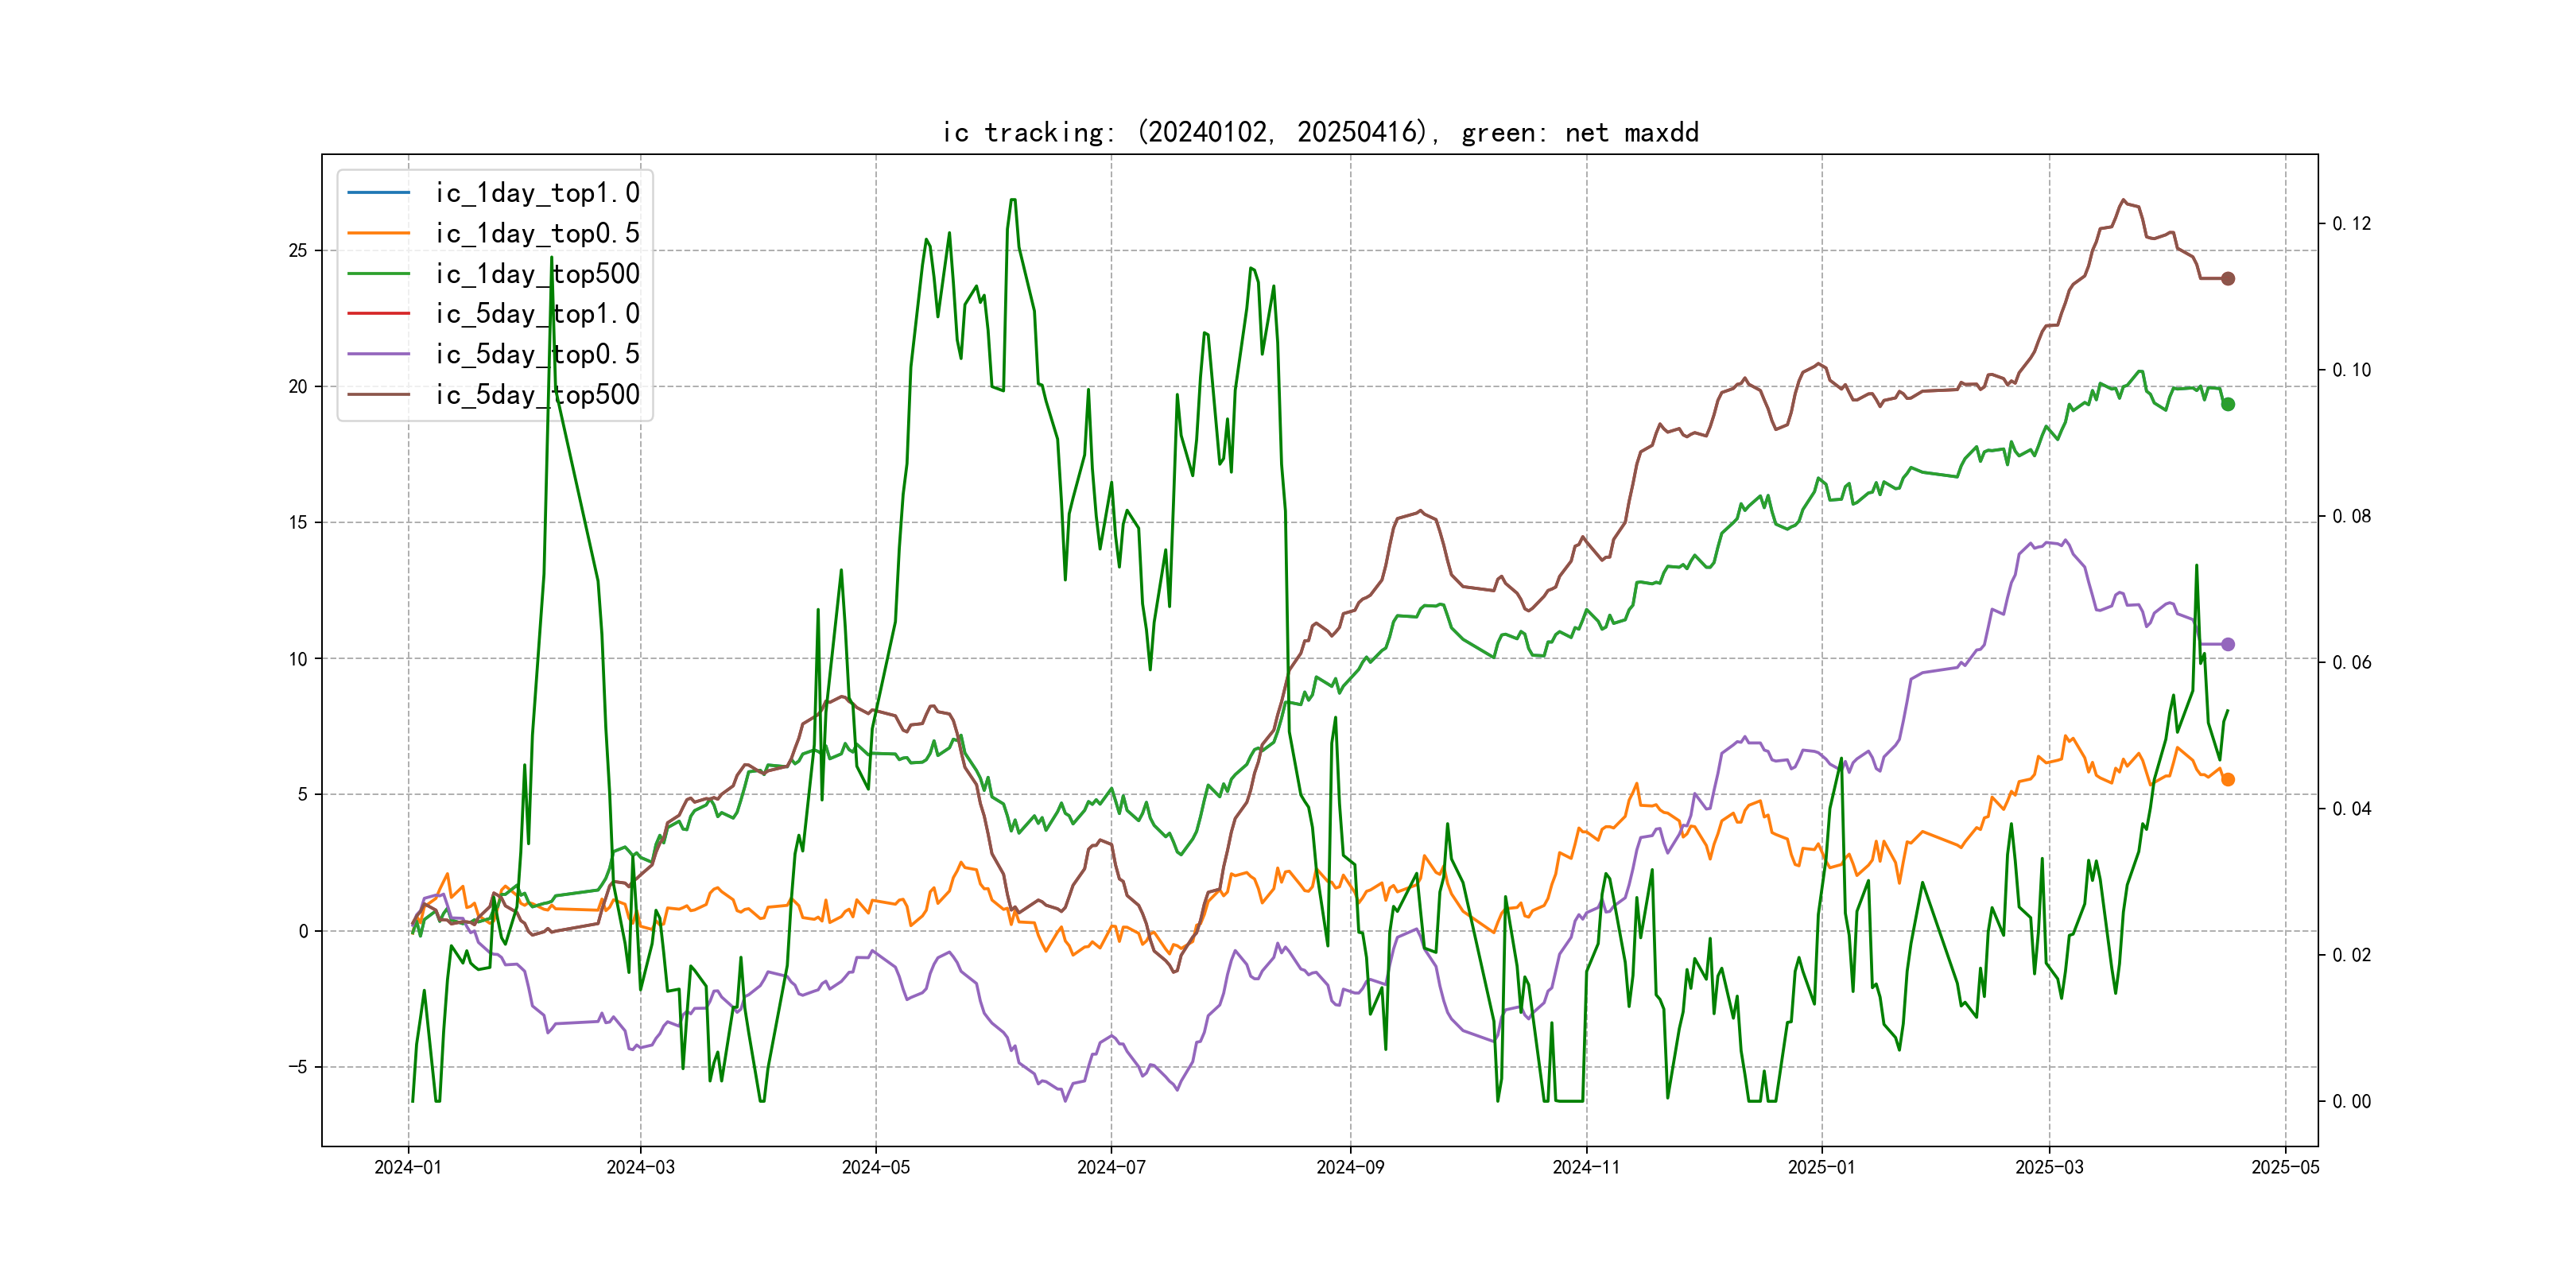Click the ic_5day_top500 legend label
The image size is (2576, 1288).
pos(536,395)
